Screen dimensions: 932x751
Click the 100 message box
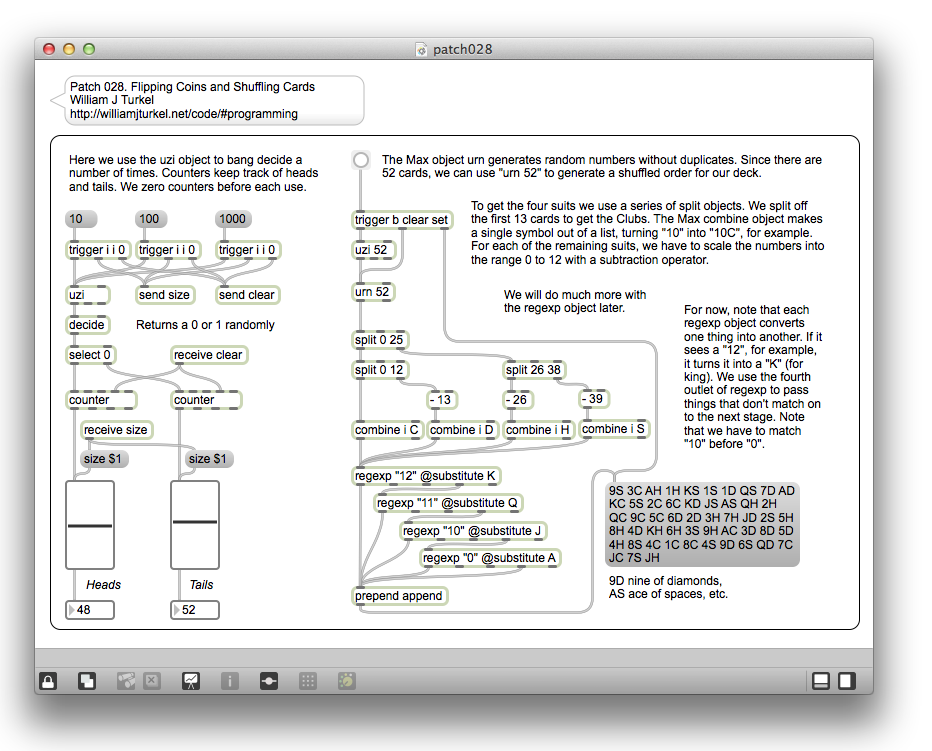(x=149, y=219)
